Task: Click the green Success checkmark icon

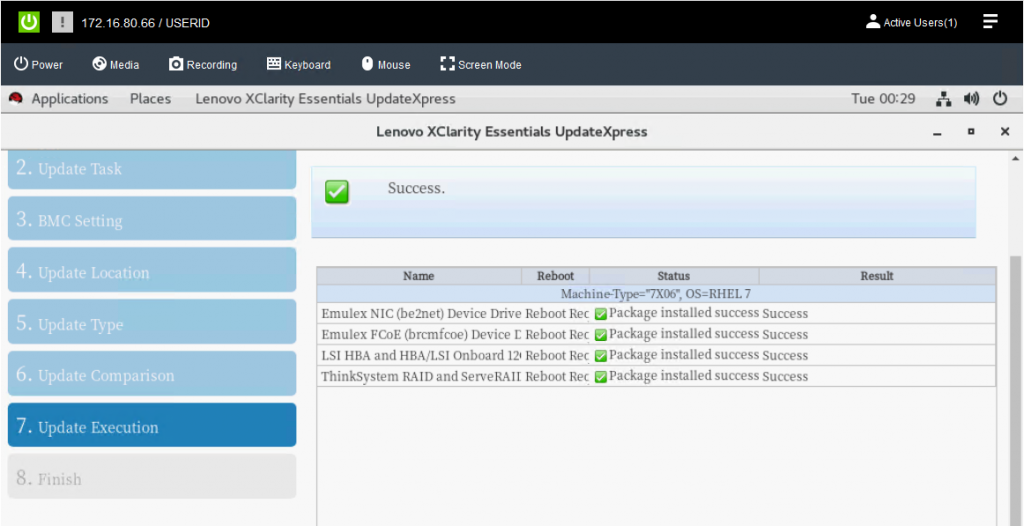Action: (x=337, y=191)
